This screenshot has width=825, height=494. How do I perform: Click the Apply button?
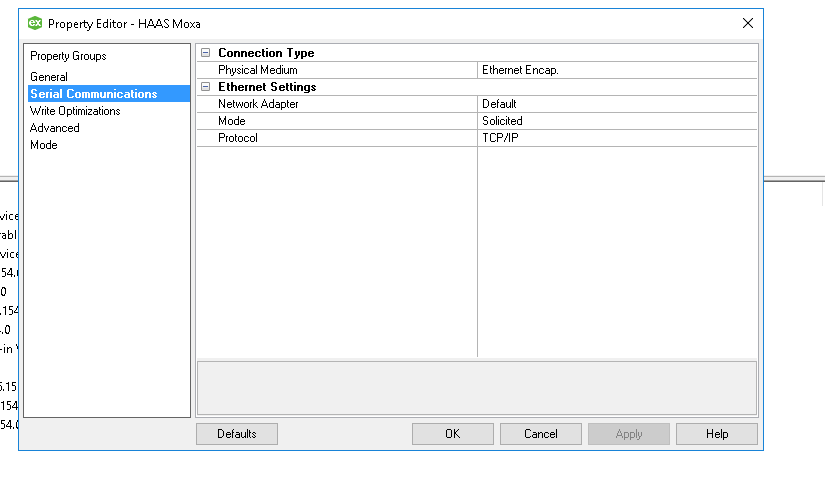click(629, 434)
